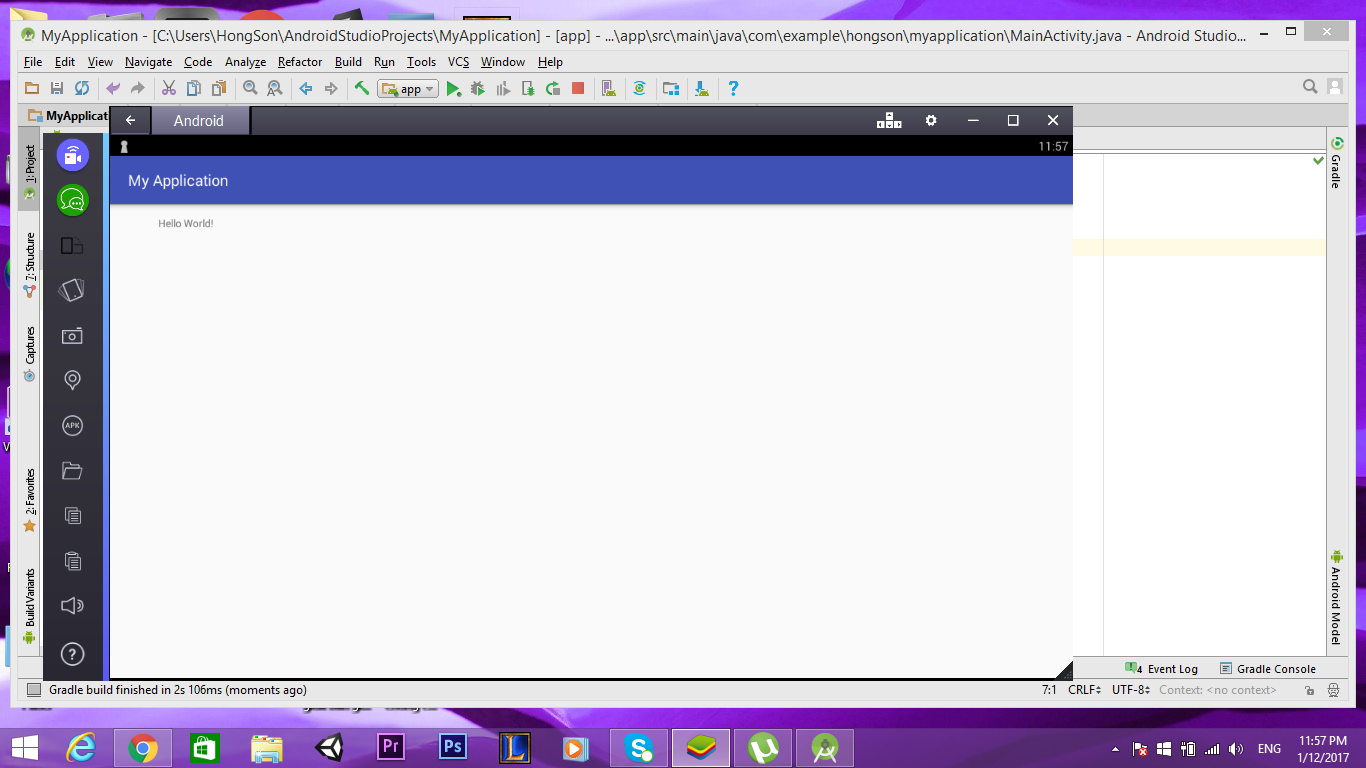The image size is (1366, 768).
Task: Click Sync Project with Gradle icon
Action: click(x=640, y=89)
